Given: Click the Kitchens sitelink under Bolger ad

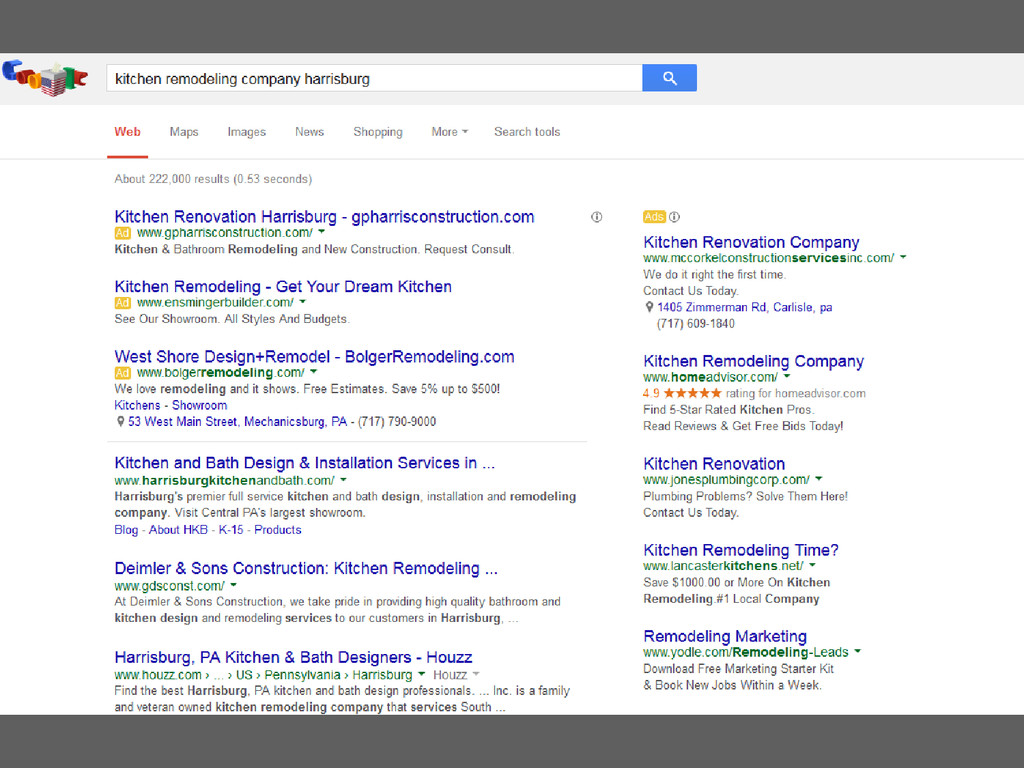Looking at the screenshot, I should click(x=137, y=406).
